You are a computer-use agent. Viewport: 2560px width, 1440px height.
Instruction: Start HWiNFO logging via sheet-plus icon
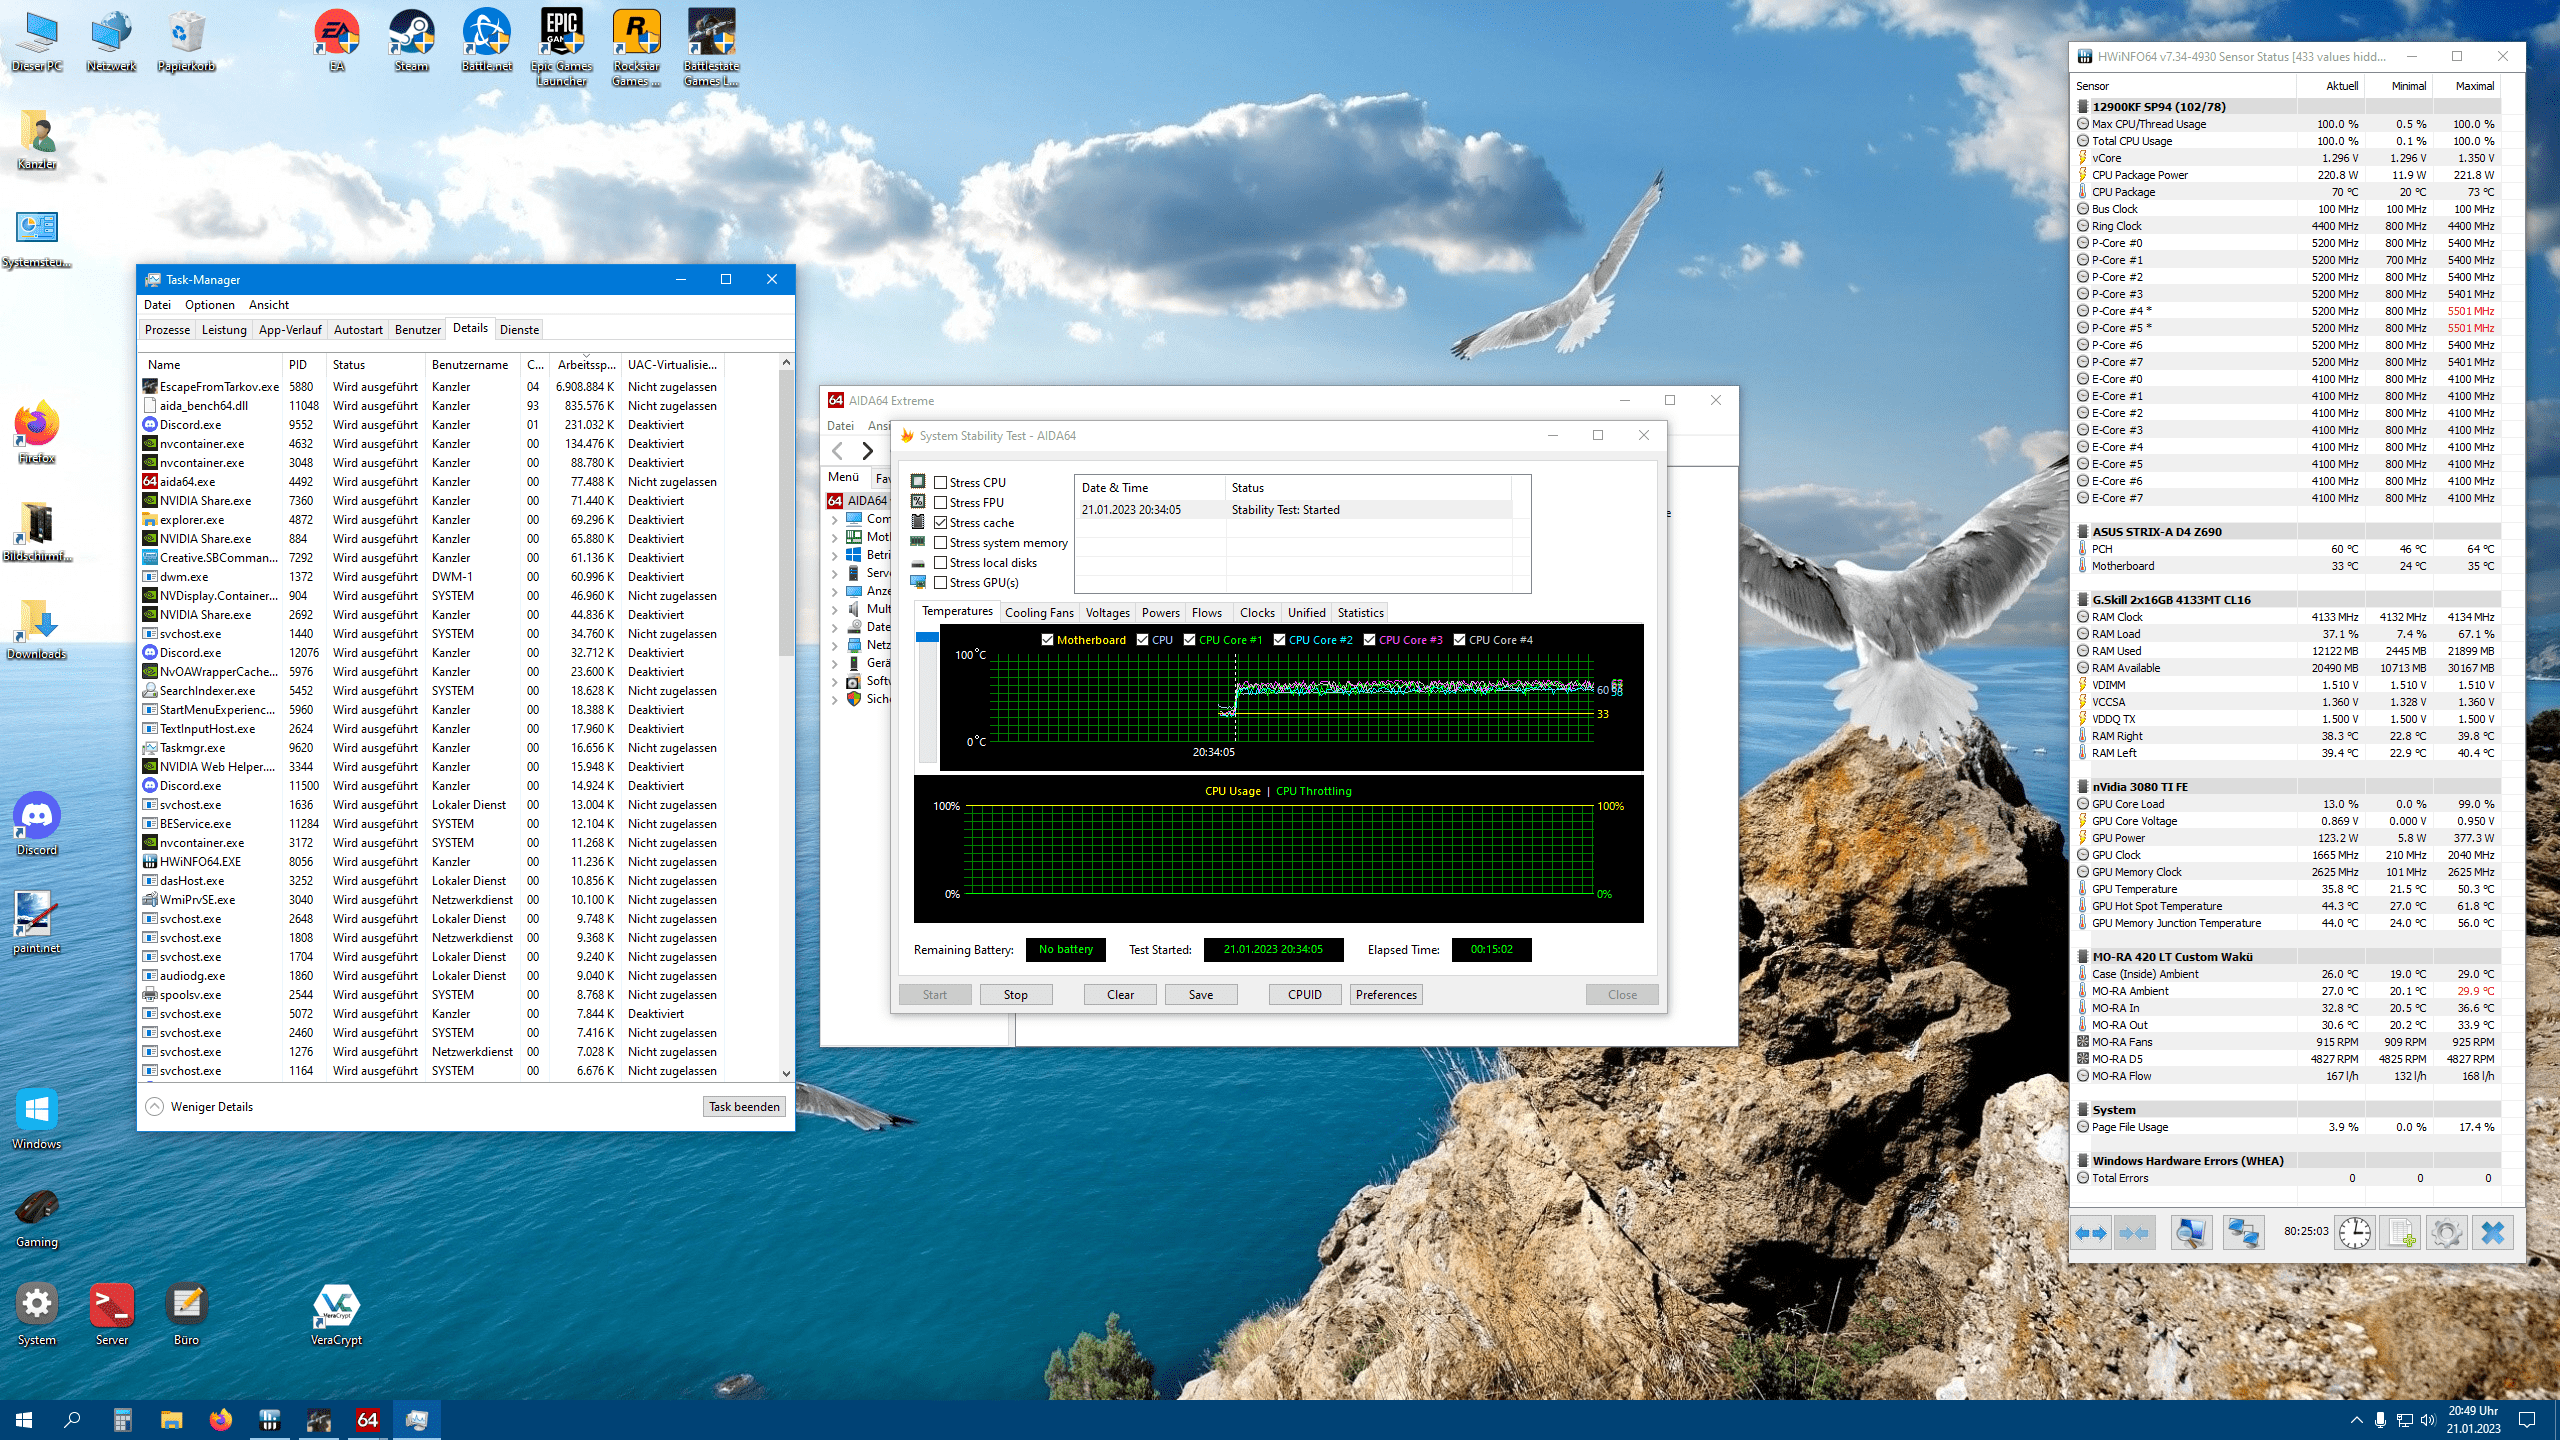click(2401, 1233)
